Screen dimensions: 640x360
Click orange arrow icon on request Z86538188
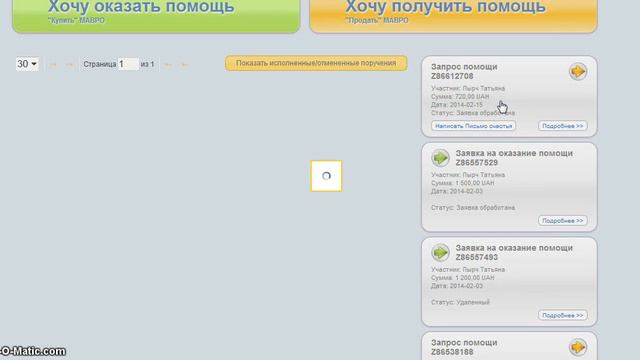coord(578,347)
